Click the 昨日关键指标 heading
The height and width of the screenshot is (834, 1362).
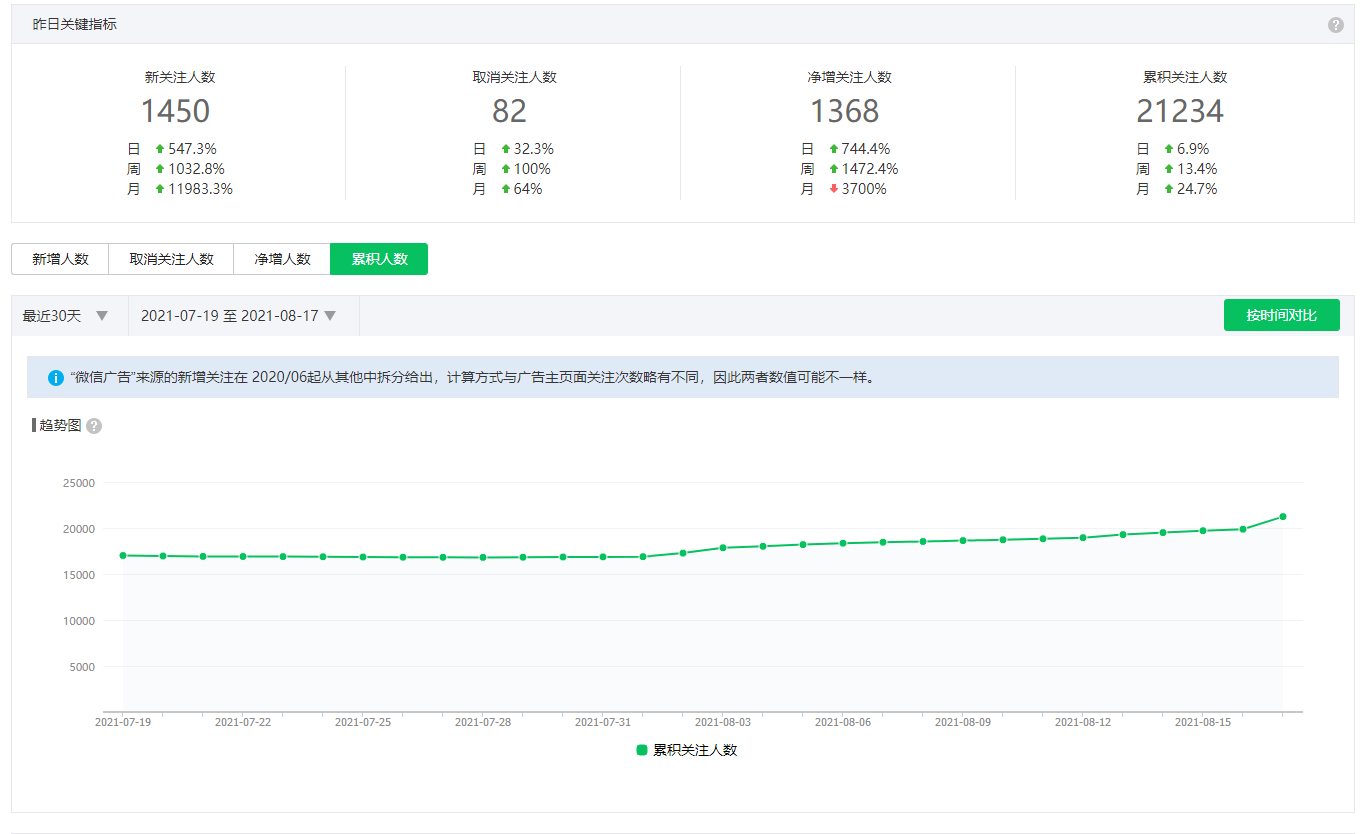click(x=75, y=24)
